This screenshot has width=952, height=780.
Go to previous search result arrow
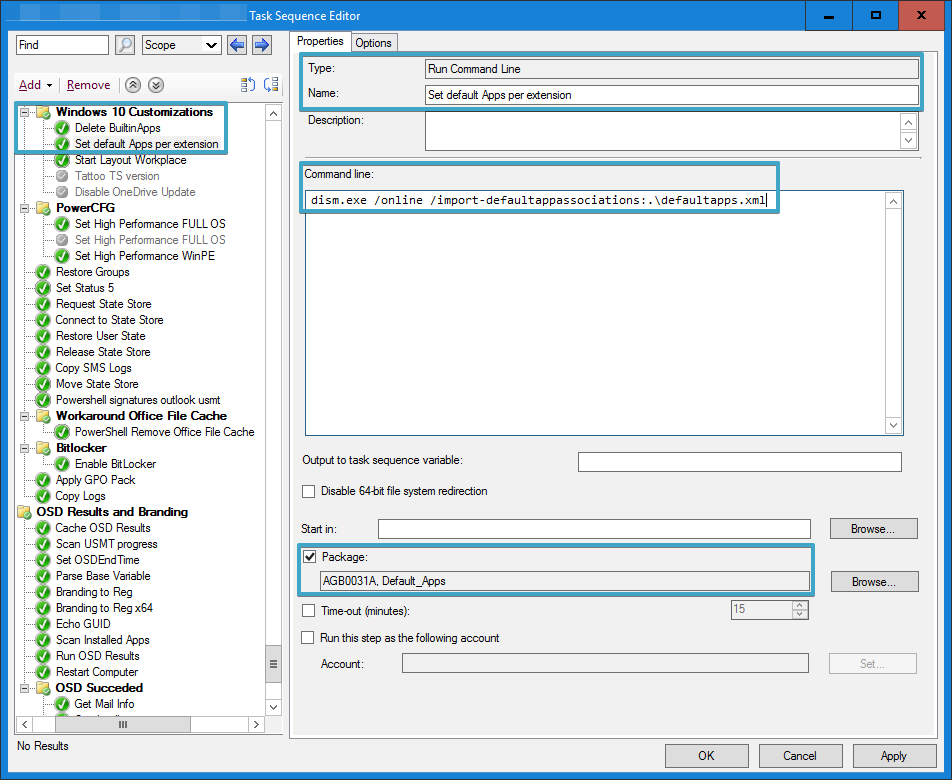[x=237, y=45]
